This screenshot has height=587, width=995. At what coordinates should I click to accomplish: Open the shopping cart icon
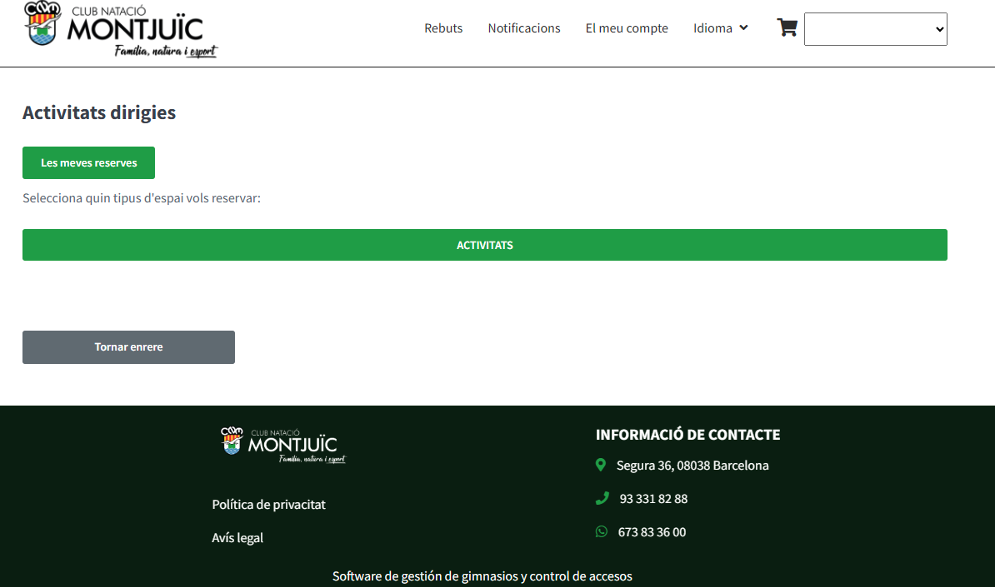(787, 28)
